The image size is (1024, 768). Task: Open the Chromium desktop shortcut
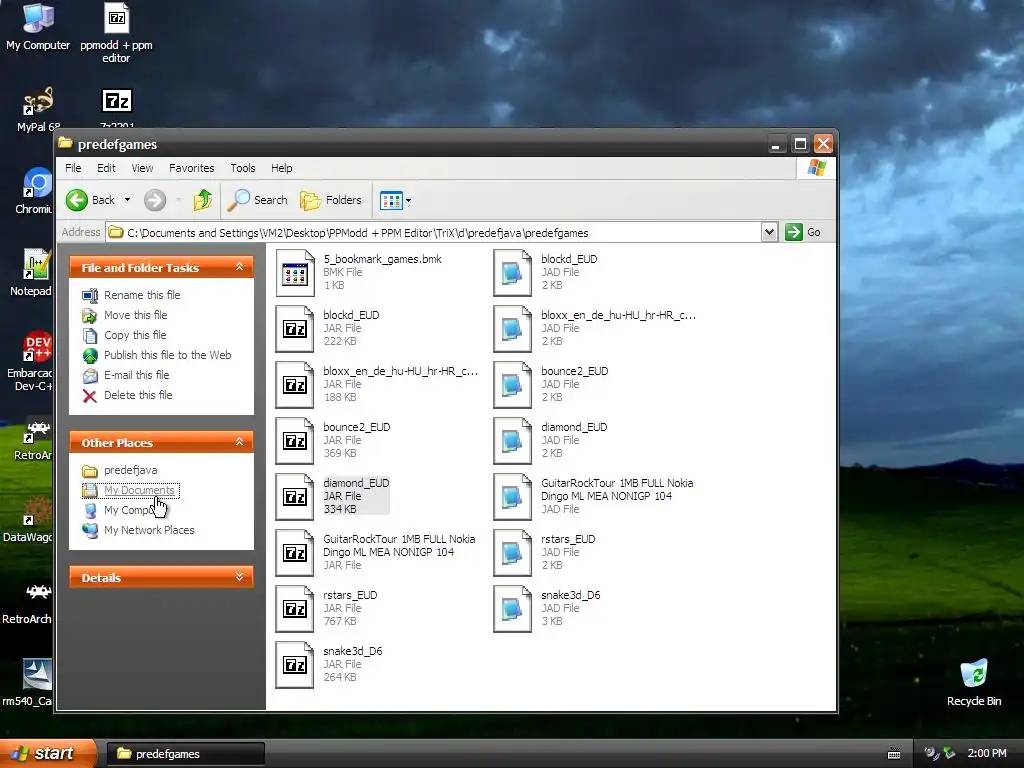[x=34, y=191]
